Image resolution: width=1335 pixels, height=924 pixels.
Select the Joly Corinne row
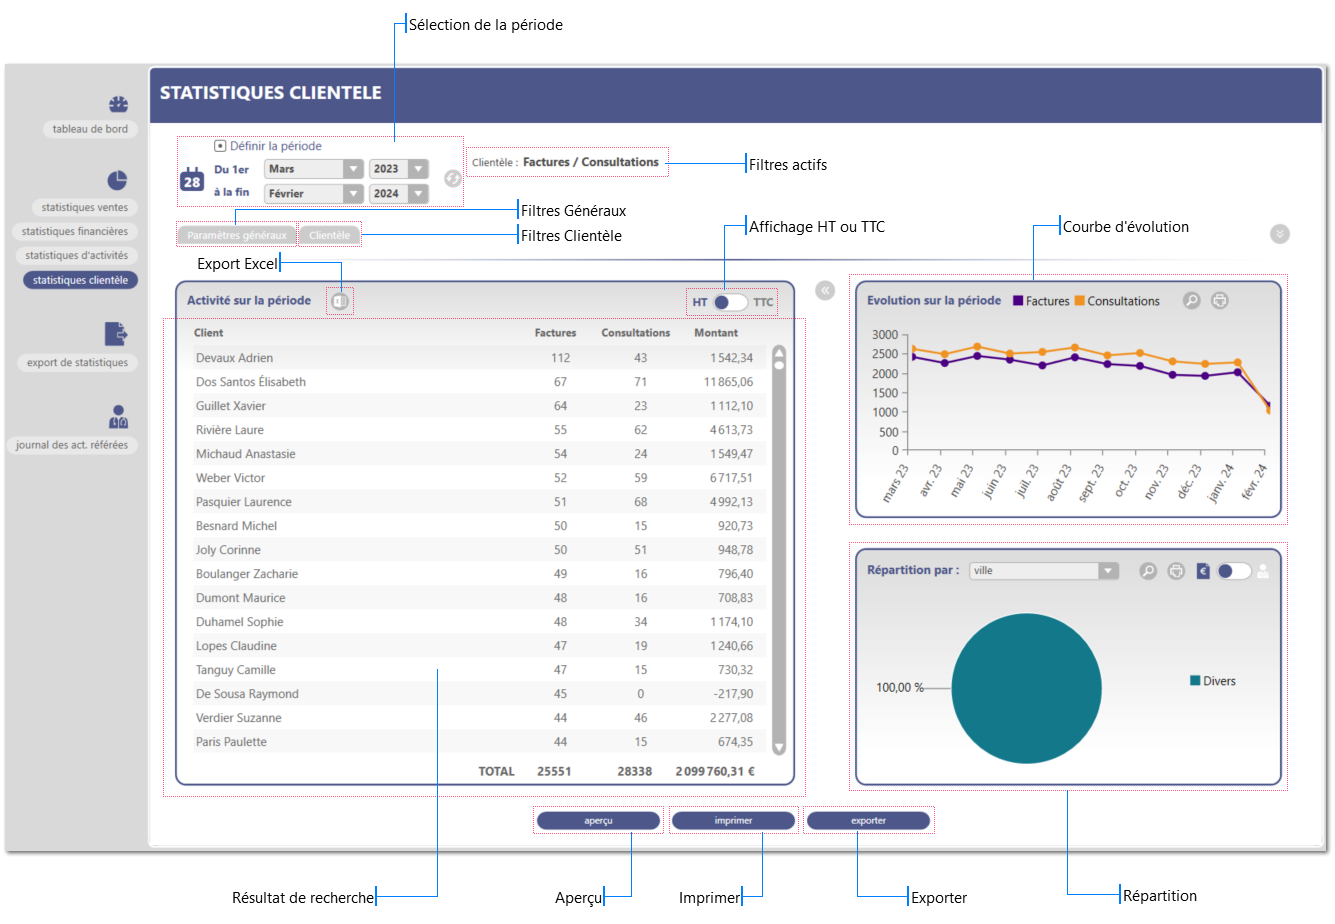click(x=479, y=550)
